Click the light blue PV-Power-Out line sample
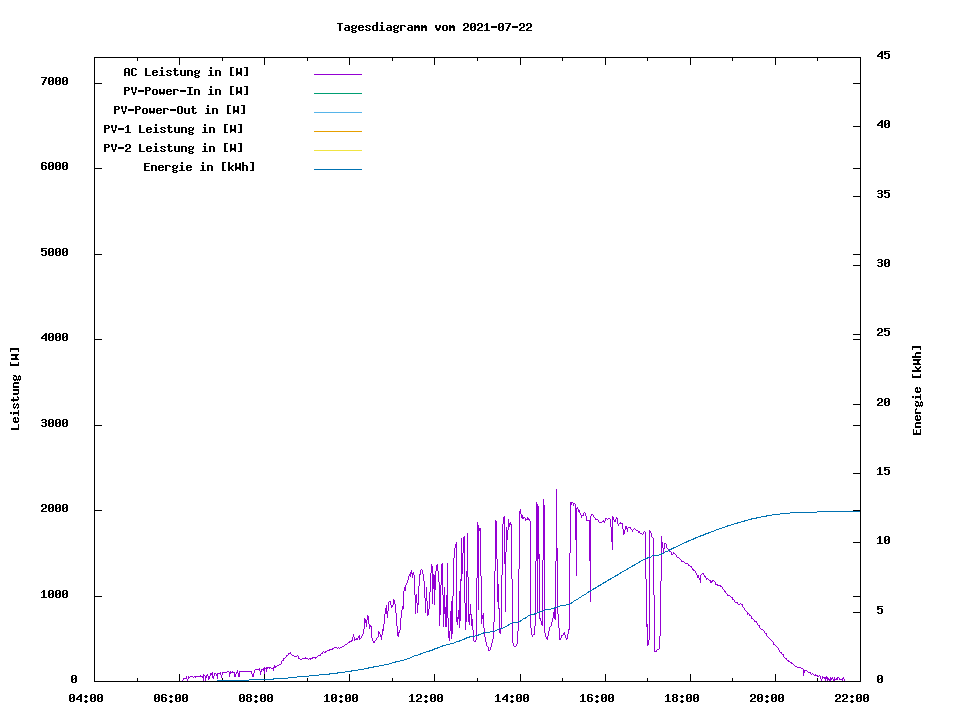960x720 pixels. coord(337,112)
